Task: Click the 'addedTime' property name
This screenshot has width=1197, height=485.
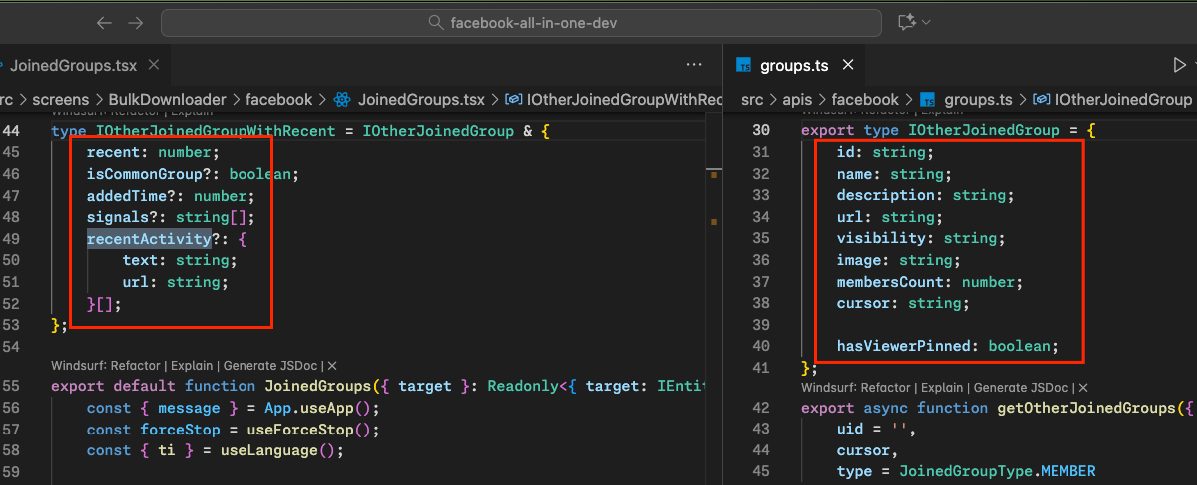Action: click(127, 196)
